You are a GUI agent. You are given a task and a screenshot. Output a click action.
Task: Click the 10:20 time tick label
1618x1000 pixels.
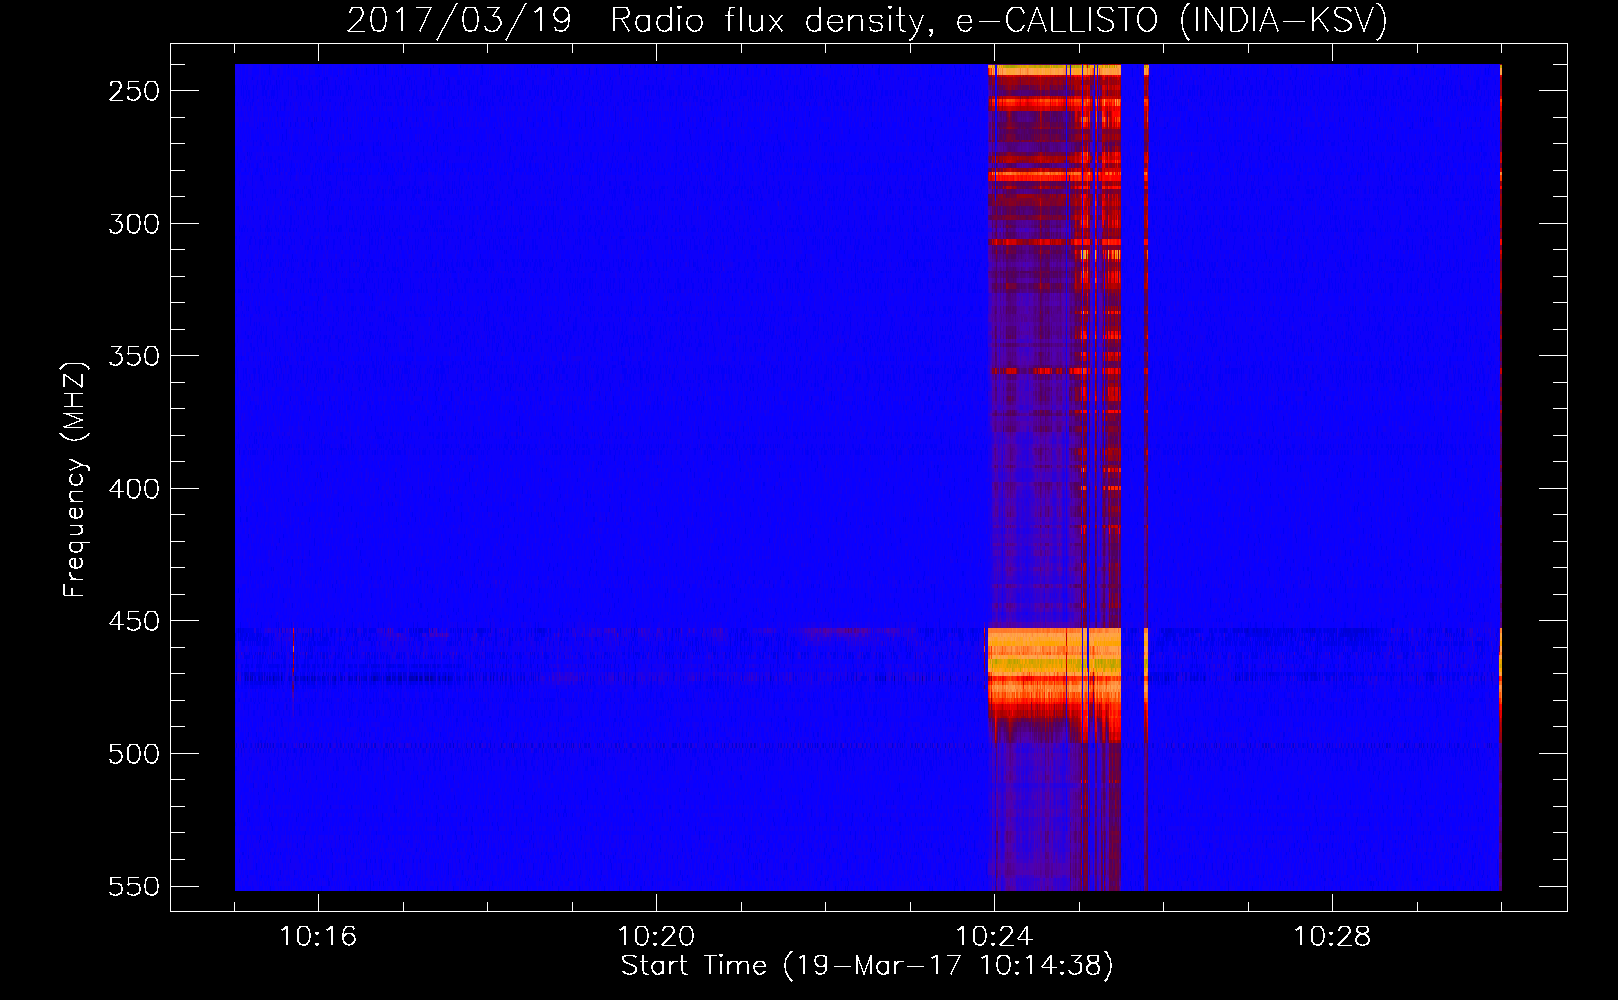pyautogui.click(x=656, y=937)
